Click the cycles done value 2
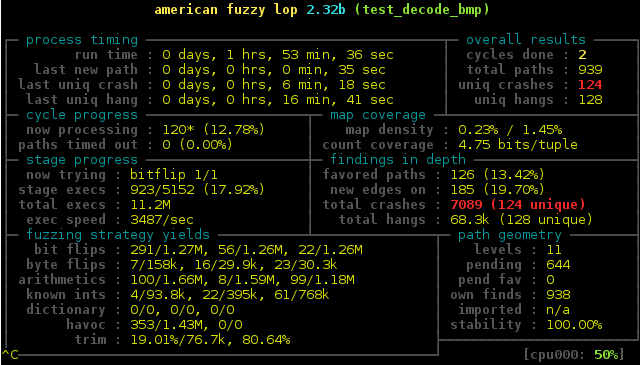The height and width of the screenshot is (365, 640). (x=582, y=55)
